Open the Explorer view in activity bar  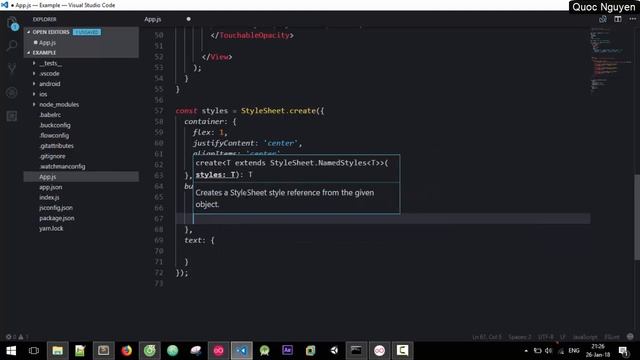point(12,23)
